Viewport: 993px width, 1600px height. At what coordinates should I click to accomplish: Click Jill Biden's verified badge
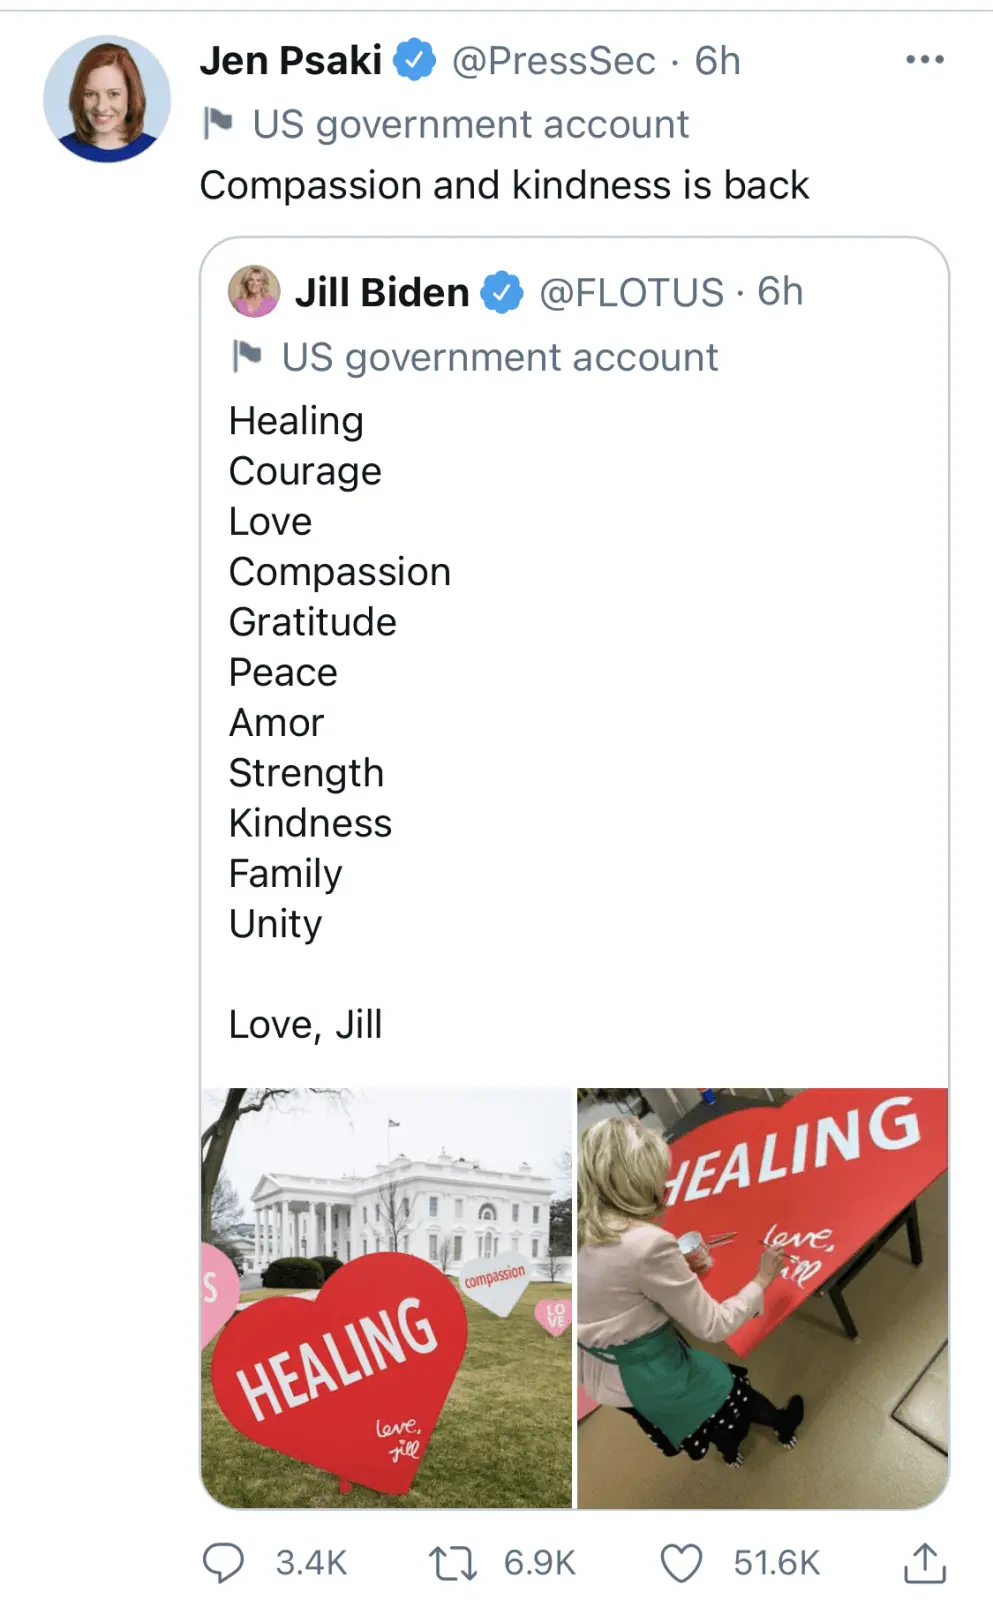coord(501,293)
